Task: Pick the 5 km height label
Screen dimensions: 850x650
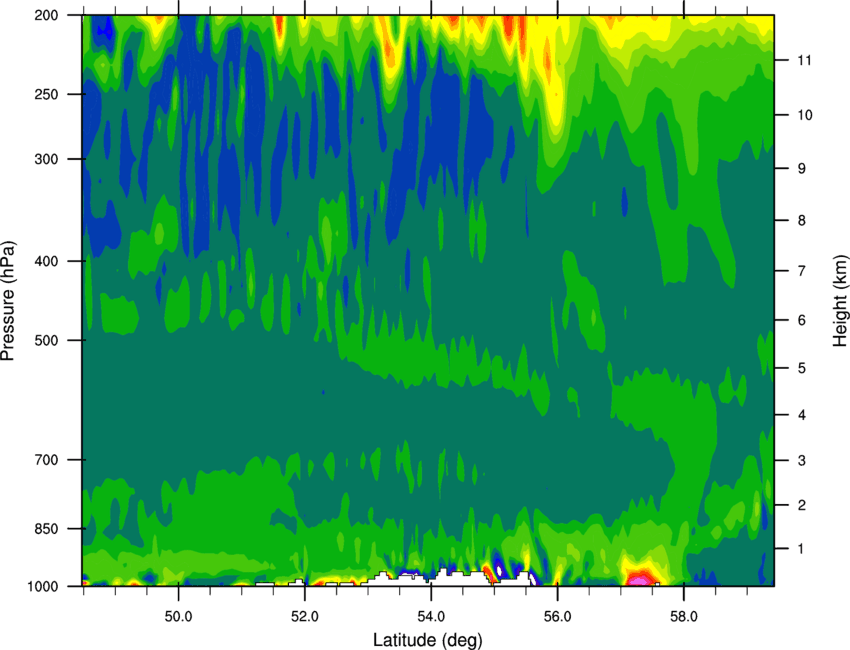Action: coord(802,369)
